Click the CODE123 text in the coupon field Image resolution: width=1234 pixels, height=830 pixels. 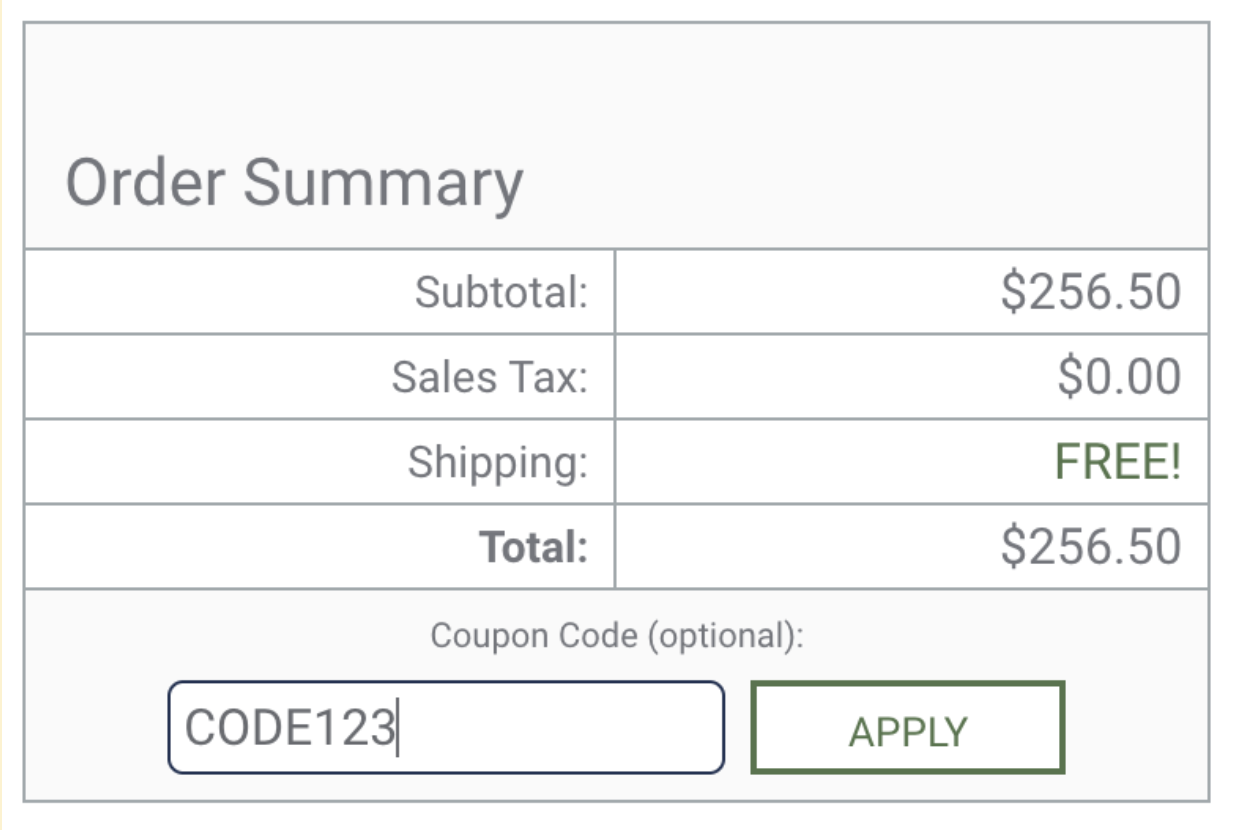click(290, 727)
